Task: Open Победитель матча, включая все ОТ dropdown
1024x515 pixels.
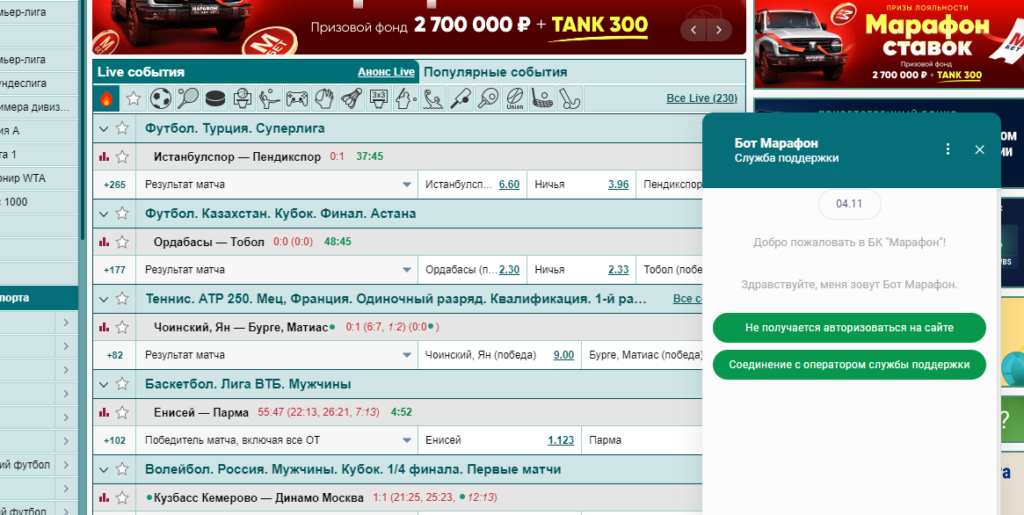Action: [277, 441]
